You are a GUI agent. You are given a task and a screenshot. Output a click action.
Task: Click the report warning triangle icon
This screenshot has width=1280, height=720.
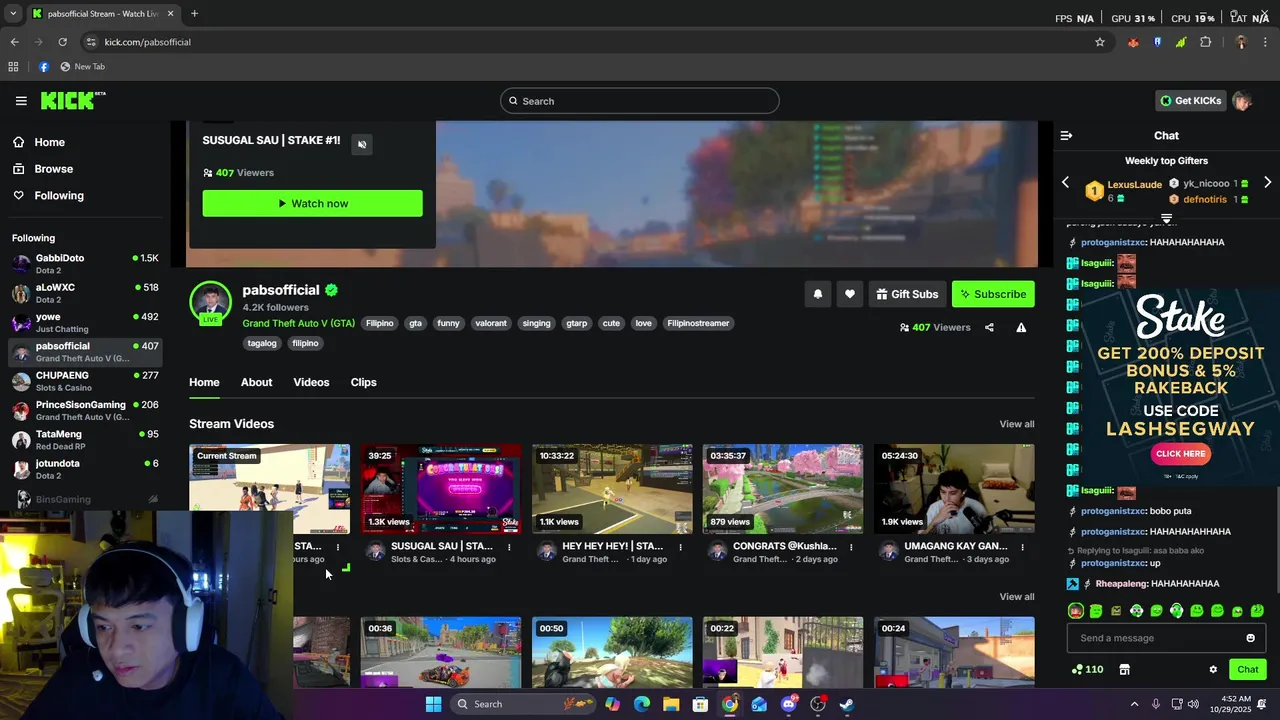point(1021,327)
